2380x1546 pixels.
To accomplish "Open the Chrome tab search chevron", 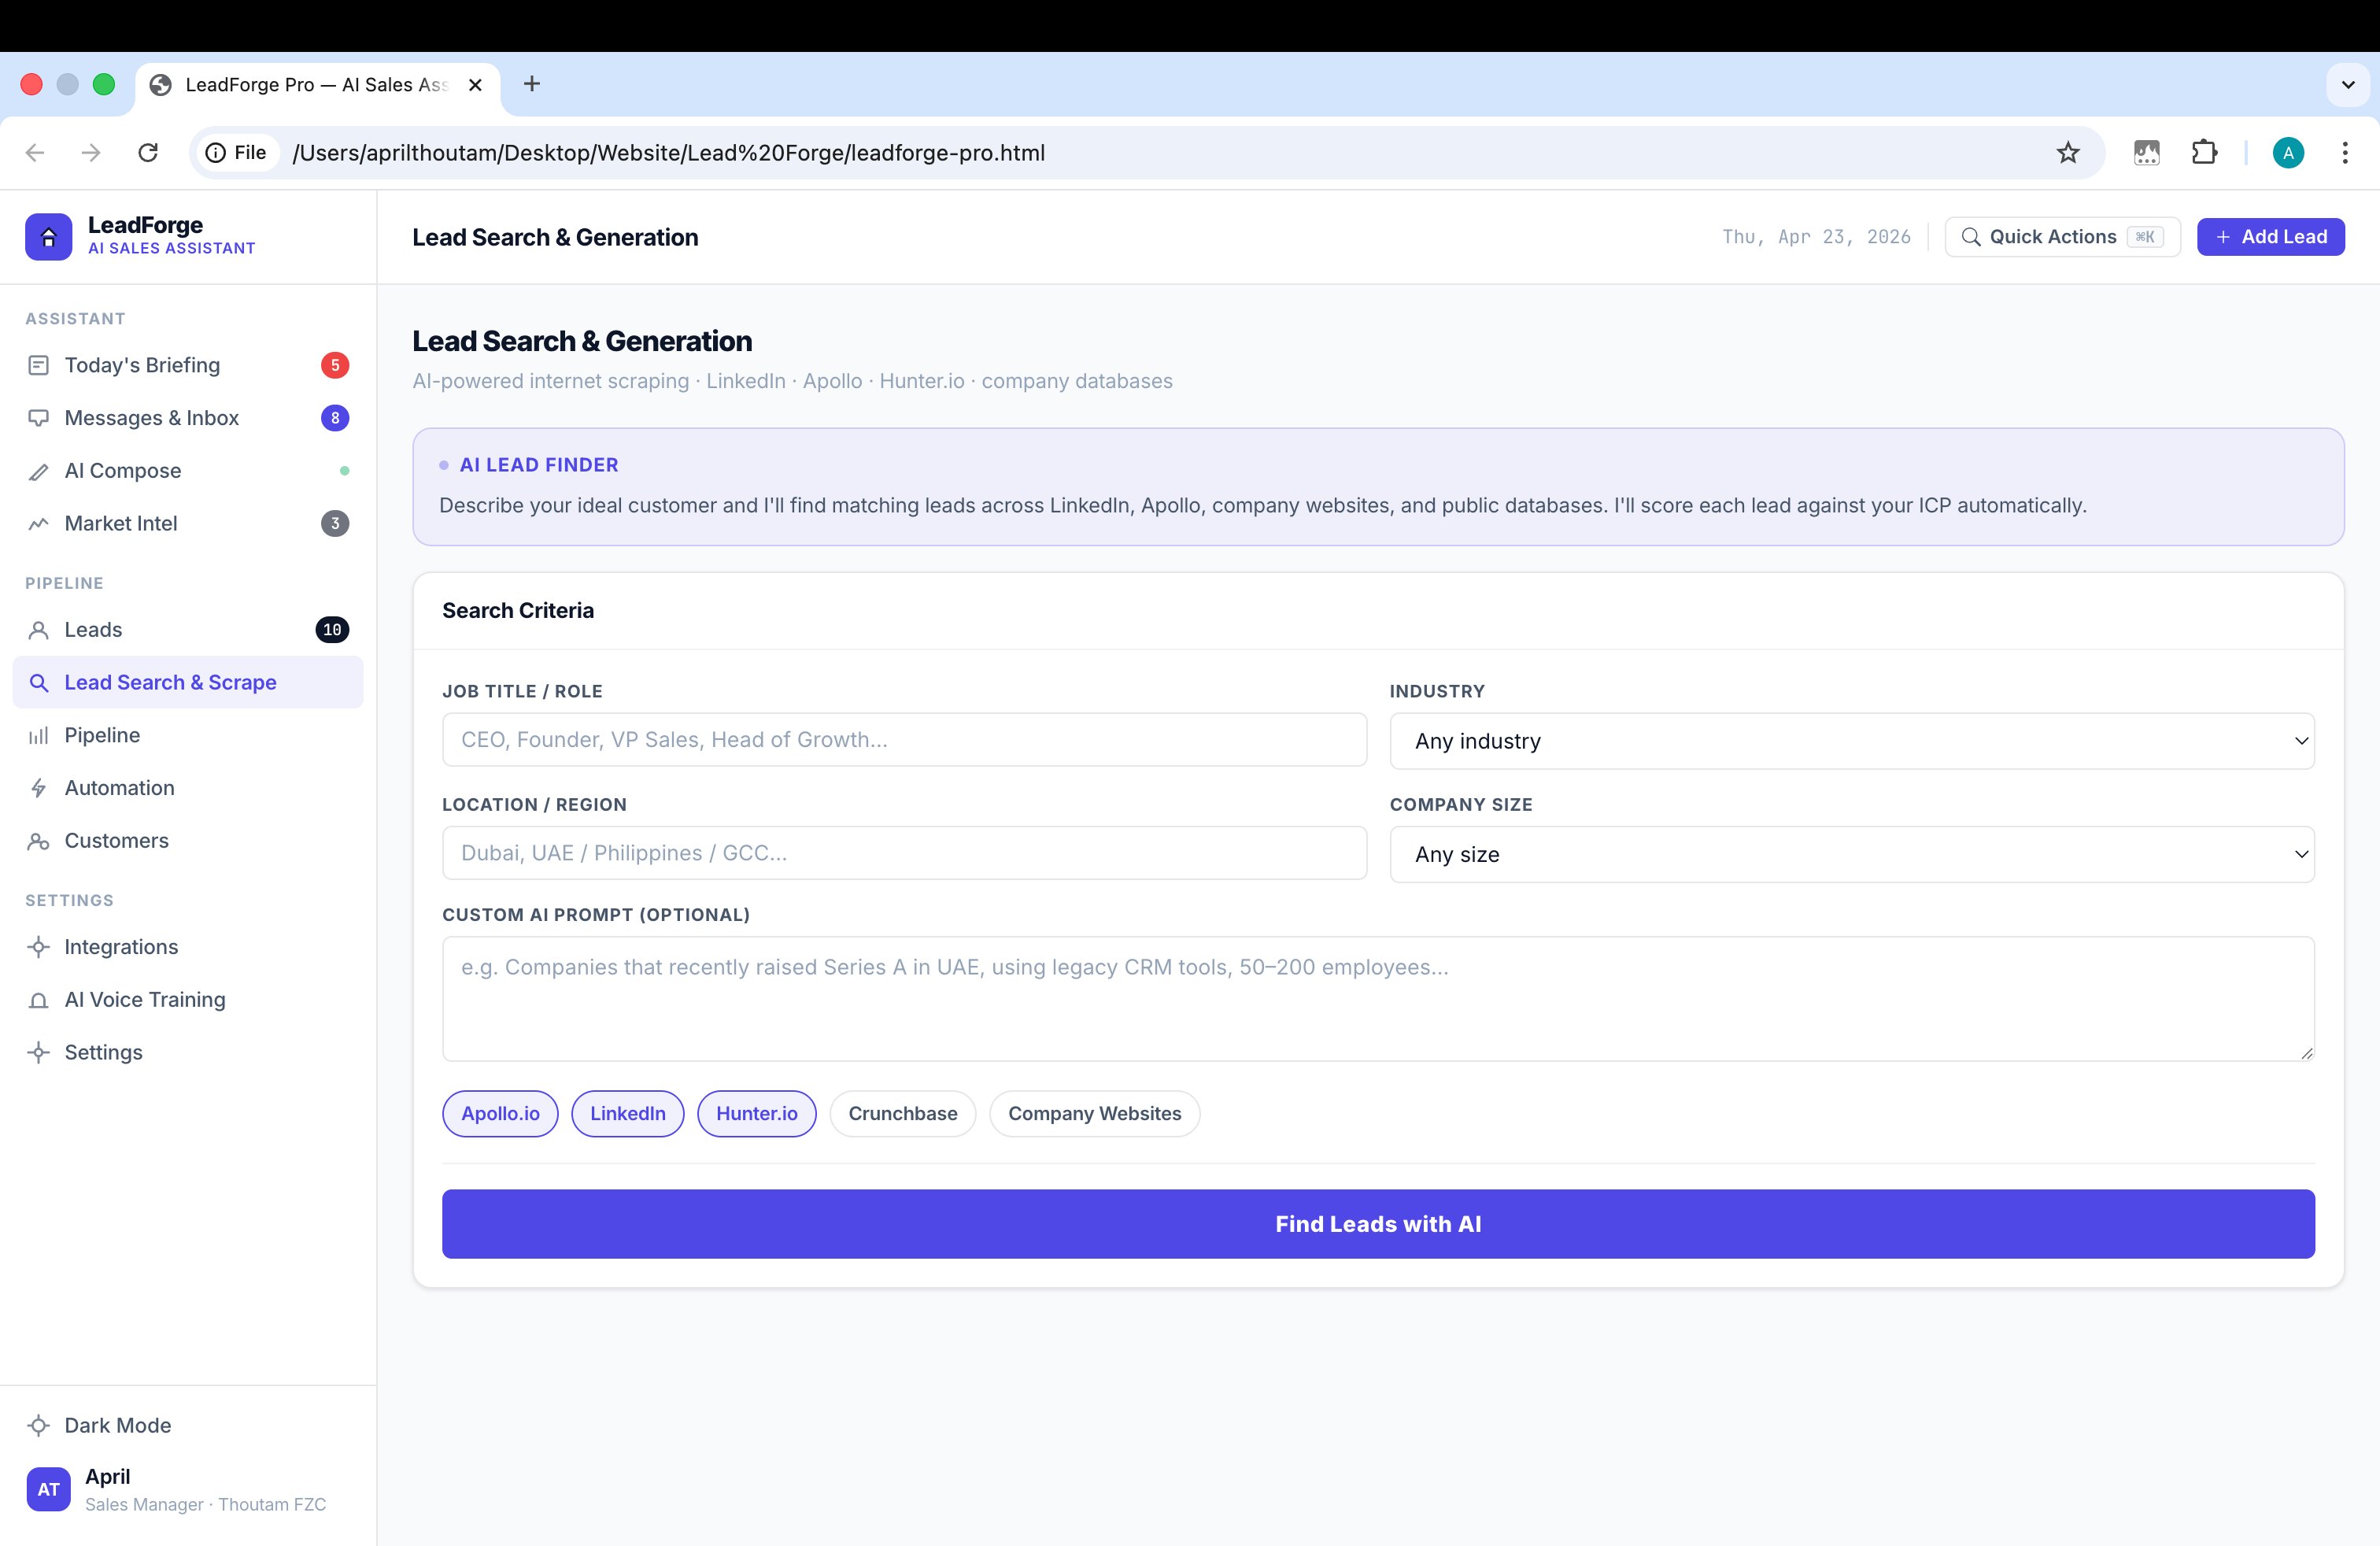I will point(2348,85).
